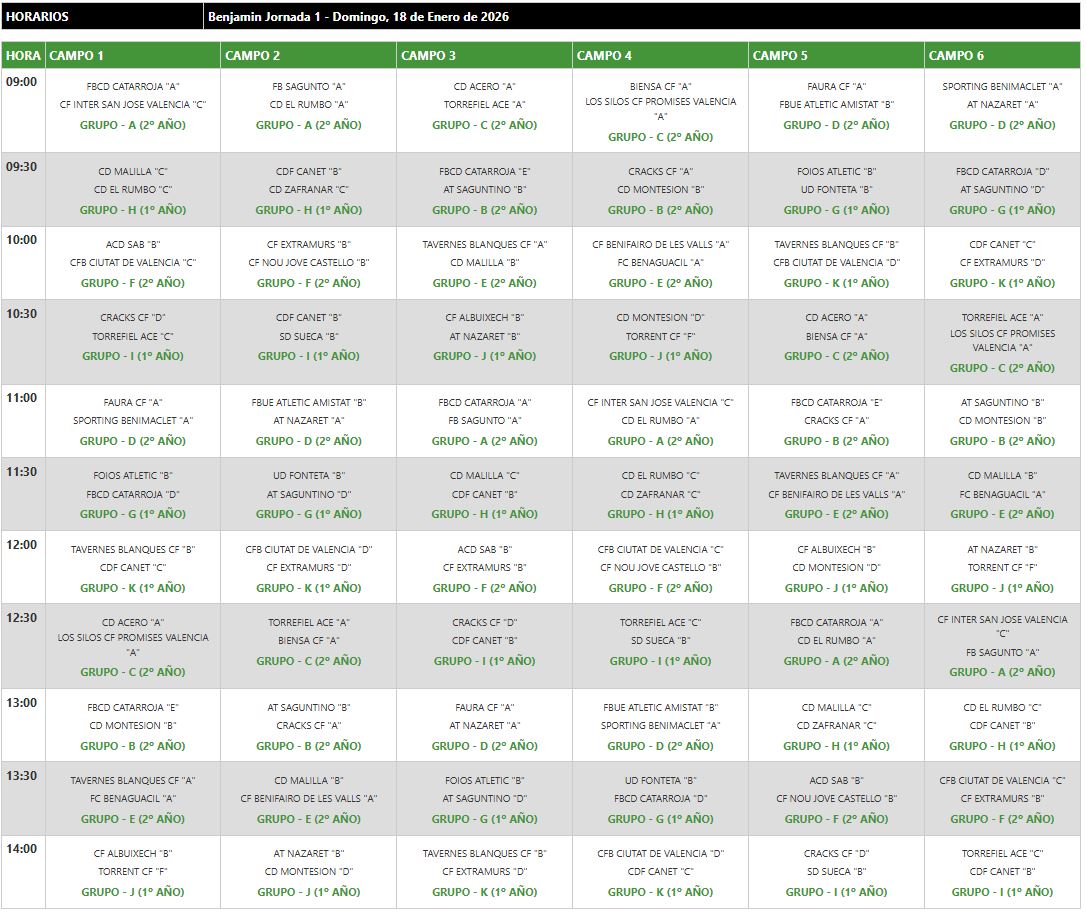This screenshot has width=1086, height=915.
Task: Click the HORARIOS title label
Action: coord(38,17)
